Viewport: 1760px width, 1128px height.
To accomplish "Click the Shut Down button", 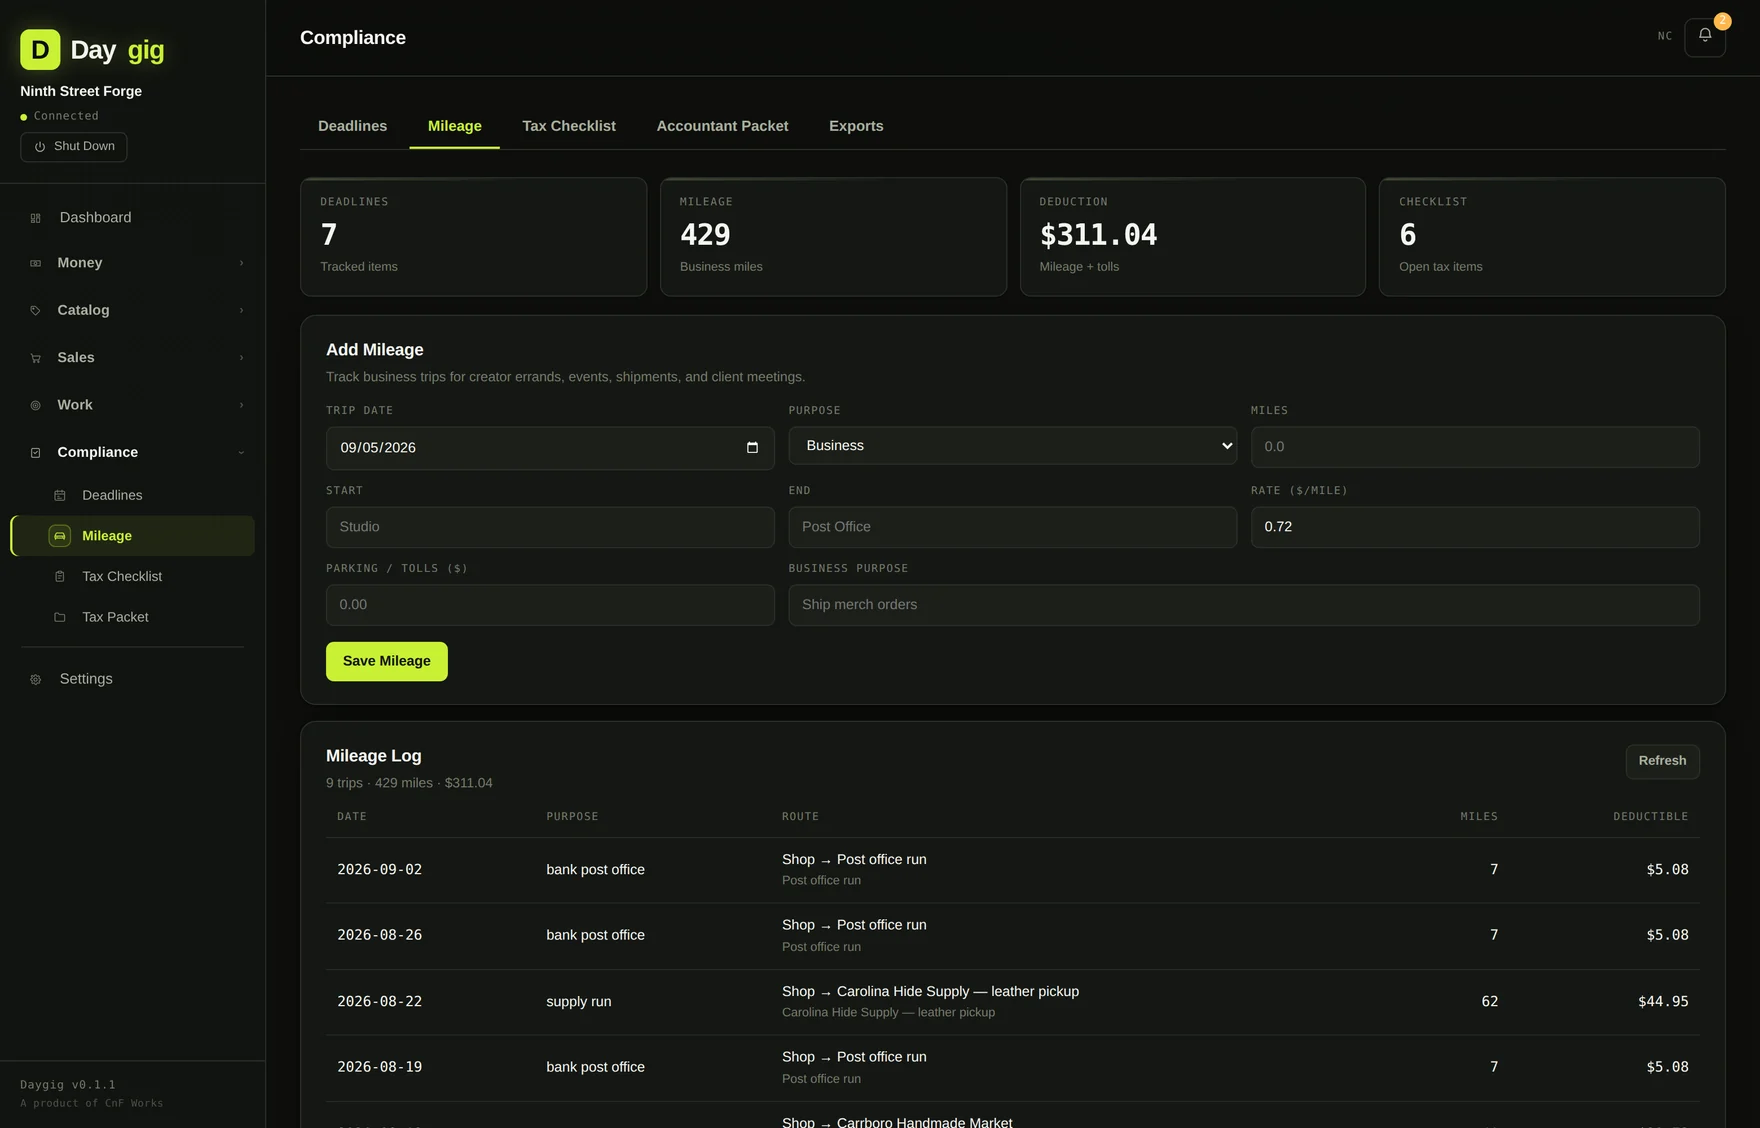I will tap(74, 147).
